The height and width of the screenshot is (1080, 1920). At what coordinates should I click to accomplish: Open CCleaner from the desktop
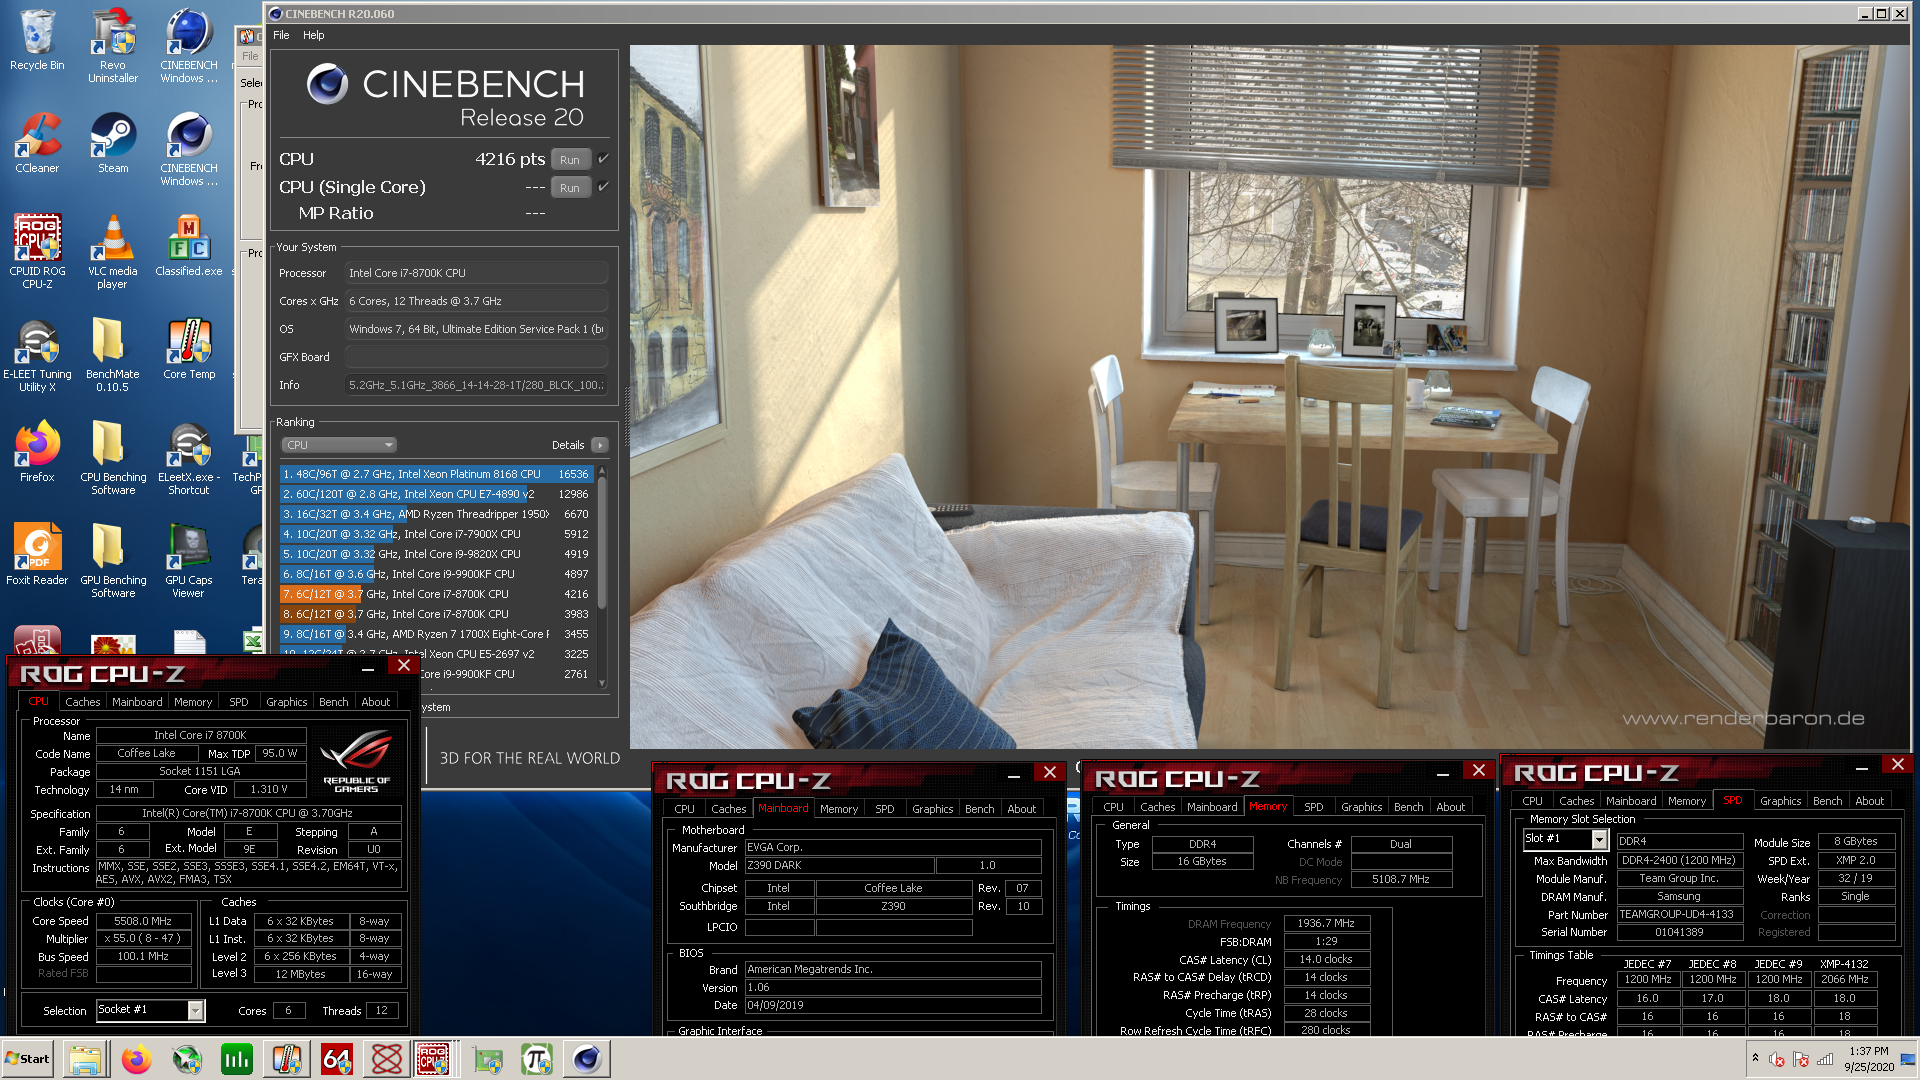point(37,142)
